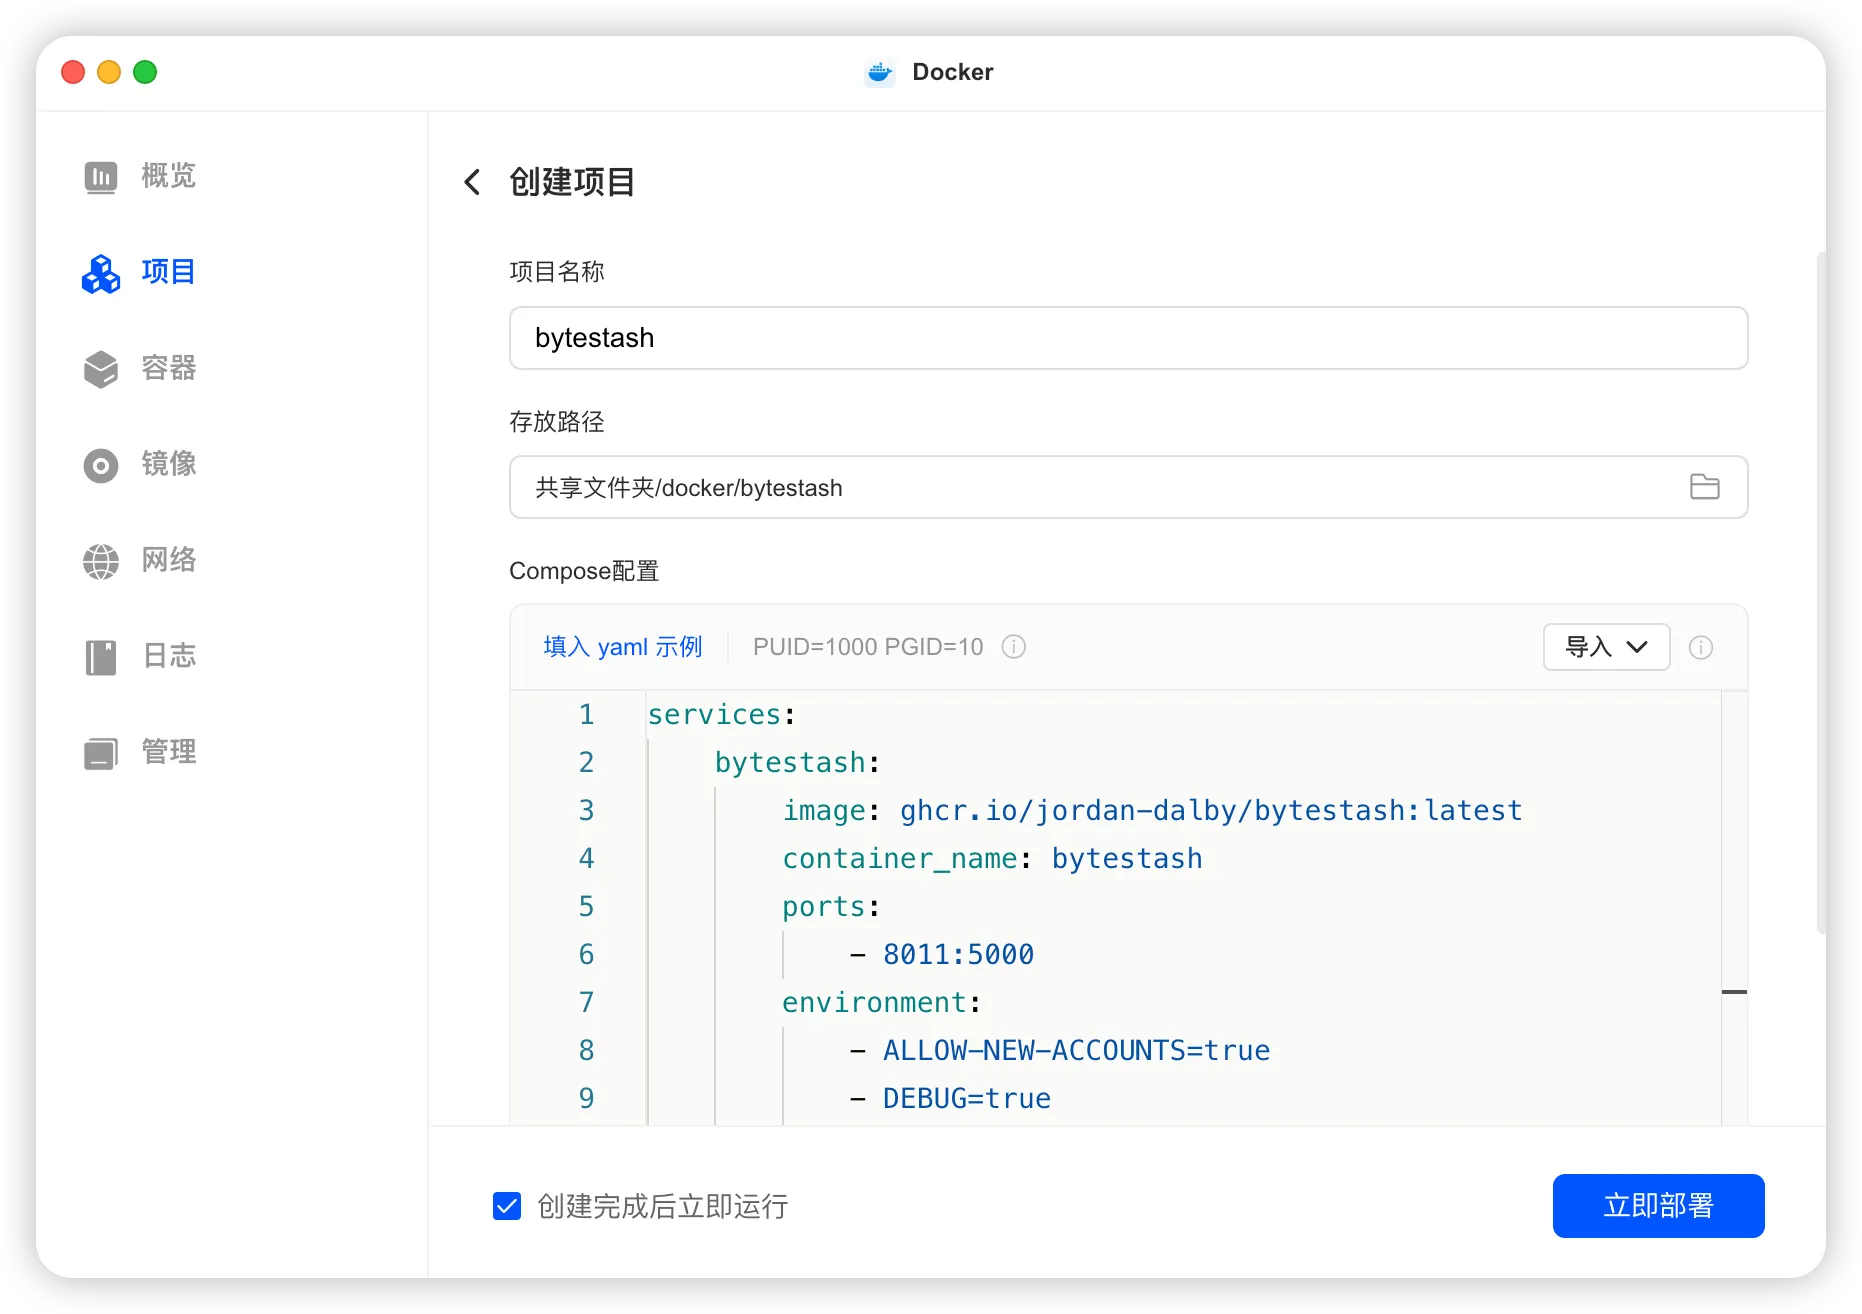This screenshot has height=1314, width=1862.
Task: Click the Compose配置 label
Action: [x=584, y=571]
